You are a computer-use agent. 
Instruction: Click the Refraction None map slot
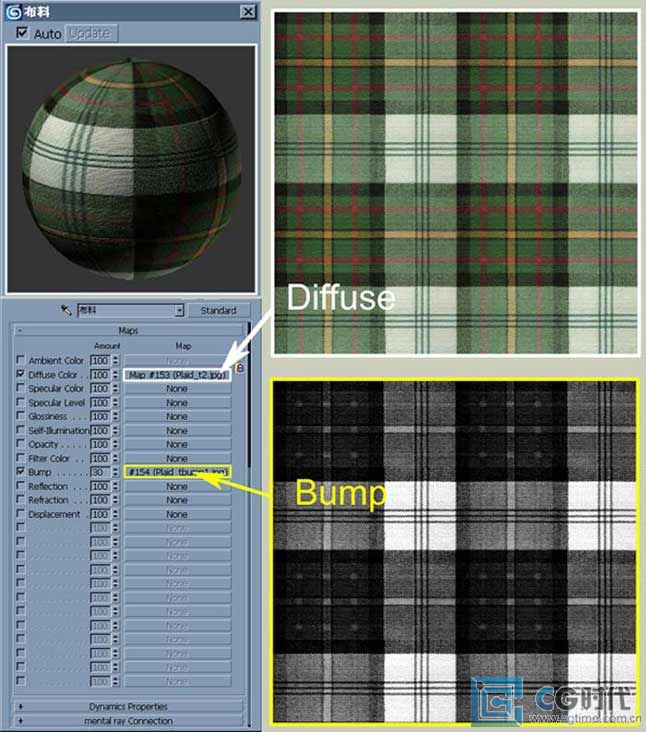(x=177, y=500)
